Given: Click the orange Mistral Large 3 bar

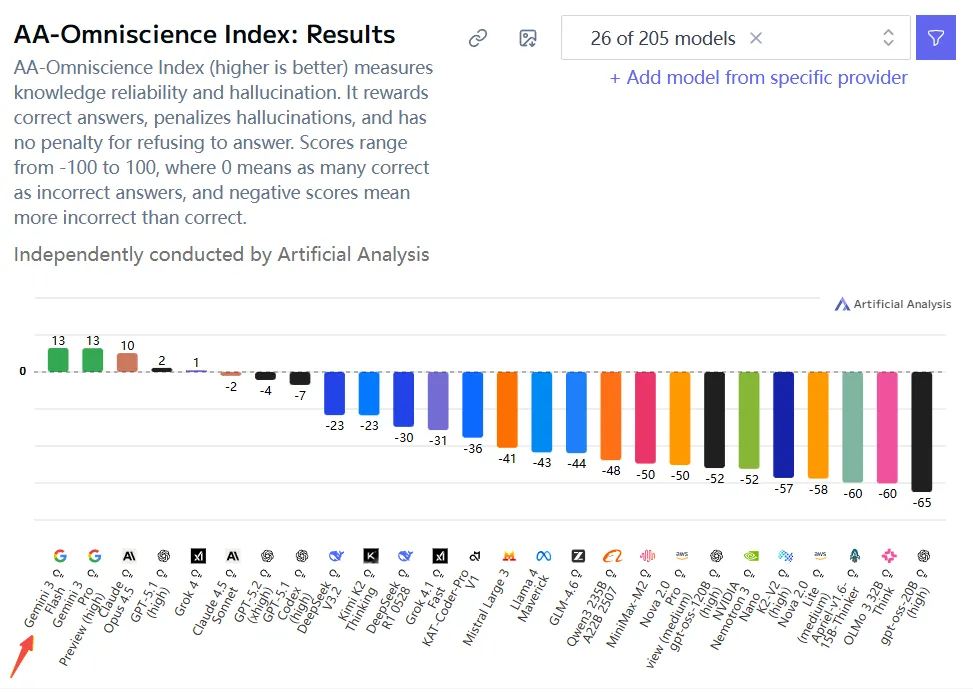Looking at the screenshot, I should coord(507,409).
